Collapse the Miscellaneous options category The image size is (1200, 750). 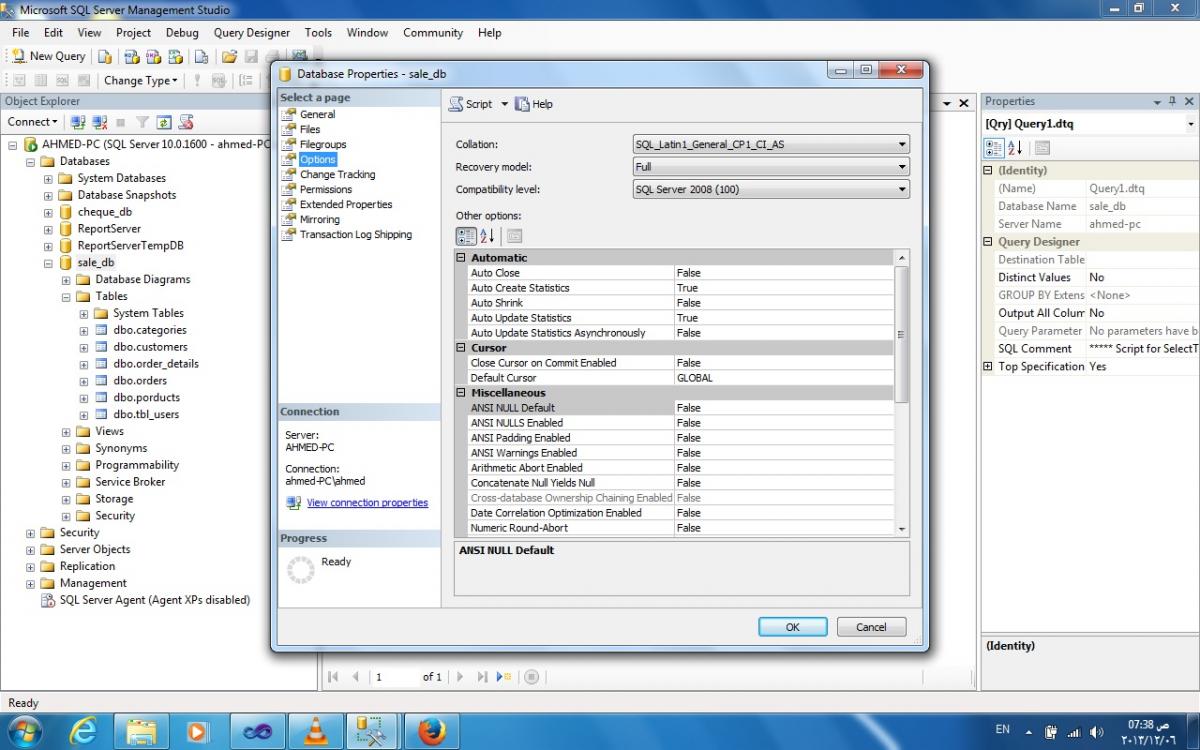point(461,393)
